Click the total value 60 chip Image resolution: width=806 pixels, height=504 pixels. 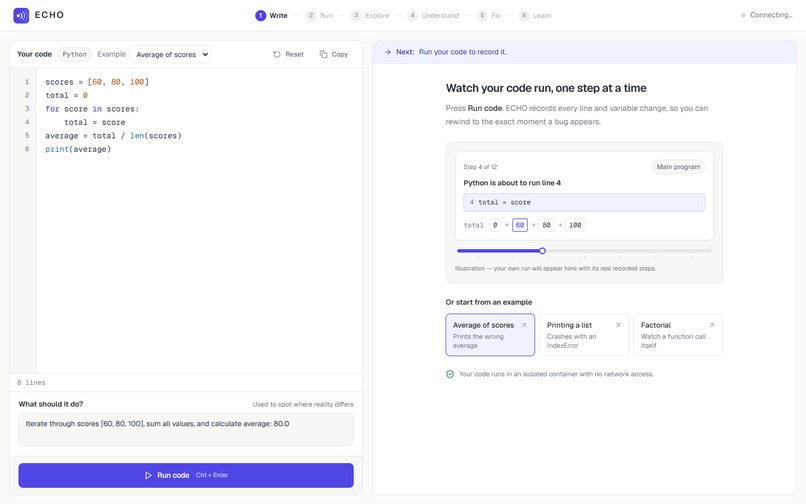pos(520,225)
